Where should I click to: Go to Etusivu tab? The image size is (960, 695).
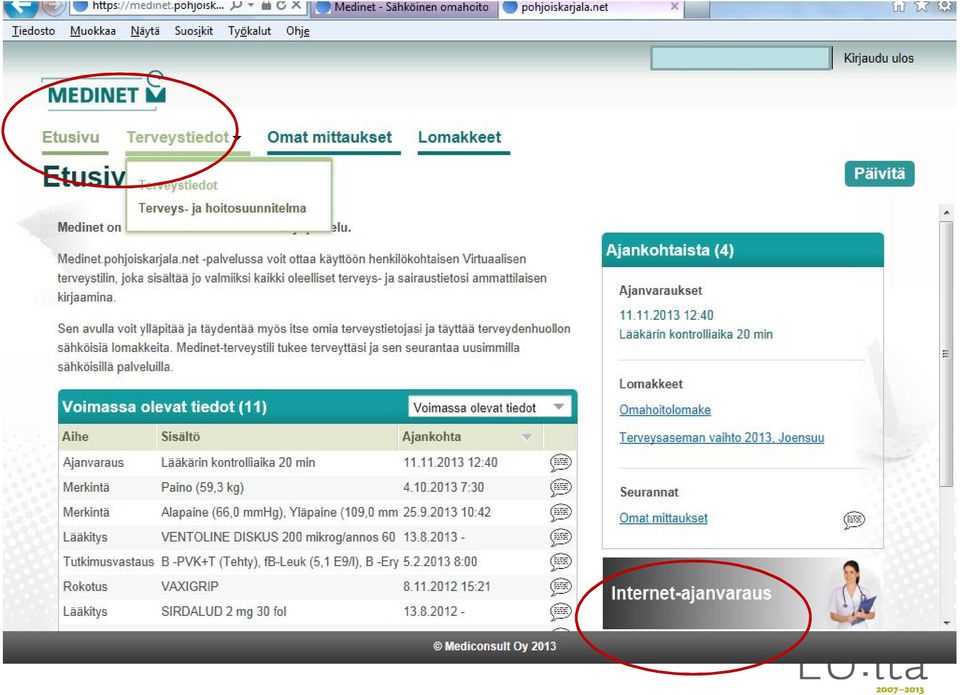(x=70, y=137)
